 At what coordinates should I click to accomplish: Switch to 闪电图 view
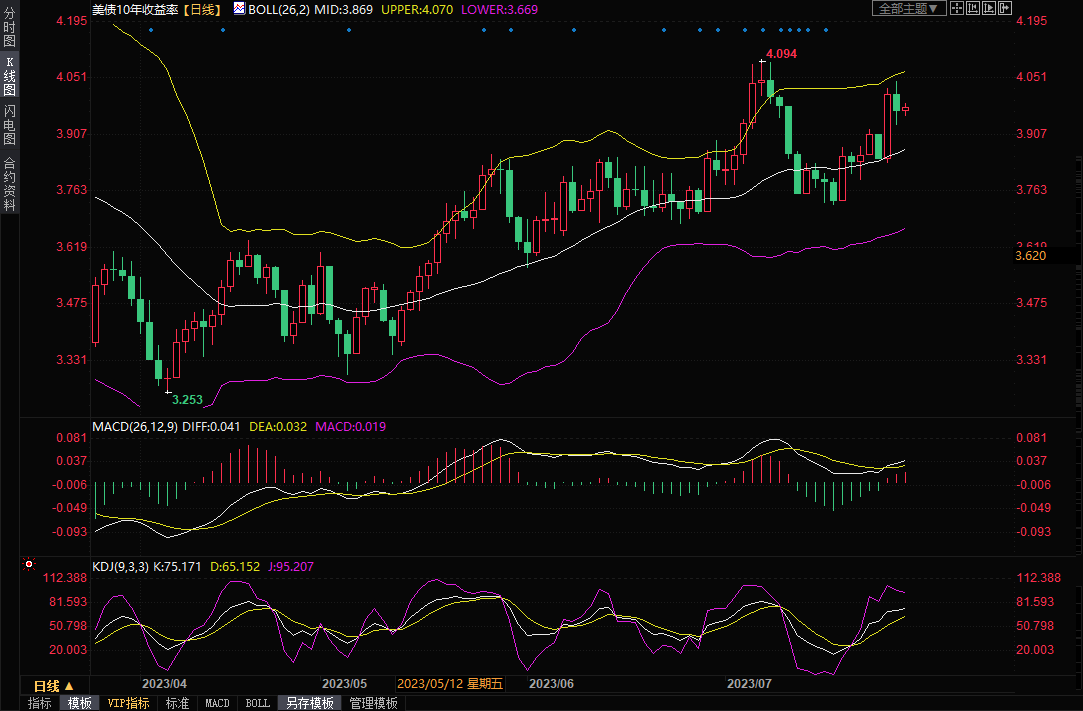pyautogui.click(x=9, y=125)
